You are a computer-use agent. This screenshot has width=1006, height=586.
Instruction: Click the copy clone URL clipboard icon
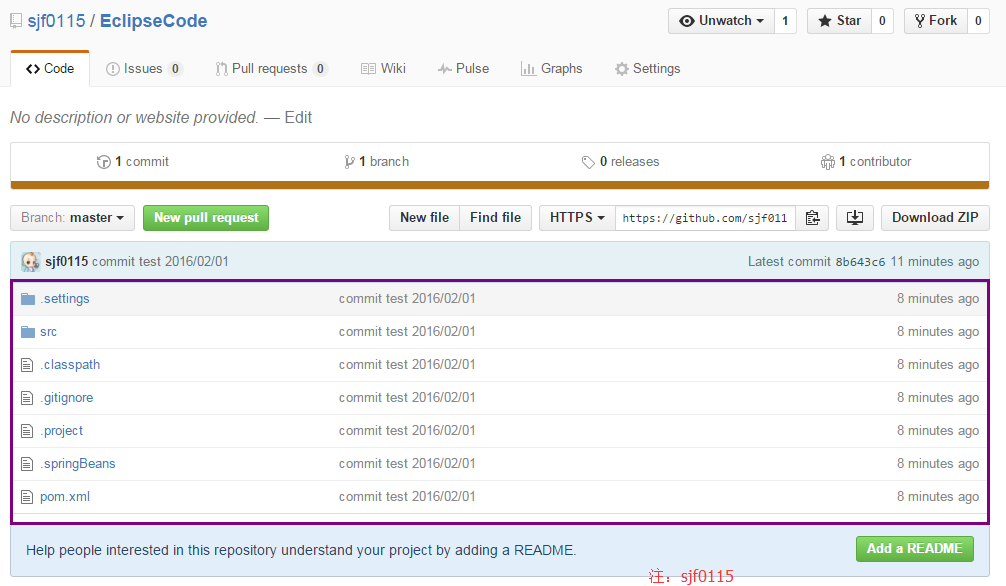(812, 218)
